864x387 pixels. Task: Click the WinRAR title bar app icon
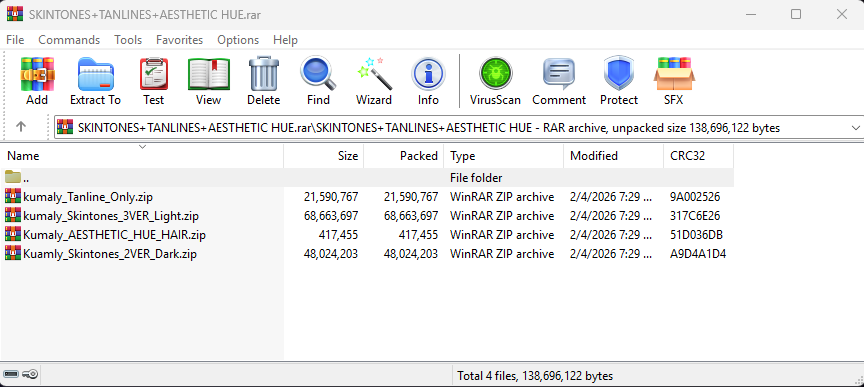(x=15, y=14)
